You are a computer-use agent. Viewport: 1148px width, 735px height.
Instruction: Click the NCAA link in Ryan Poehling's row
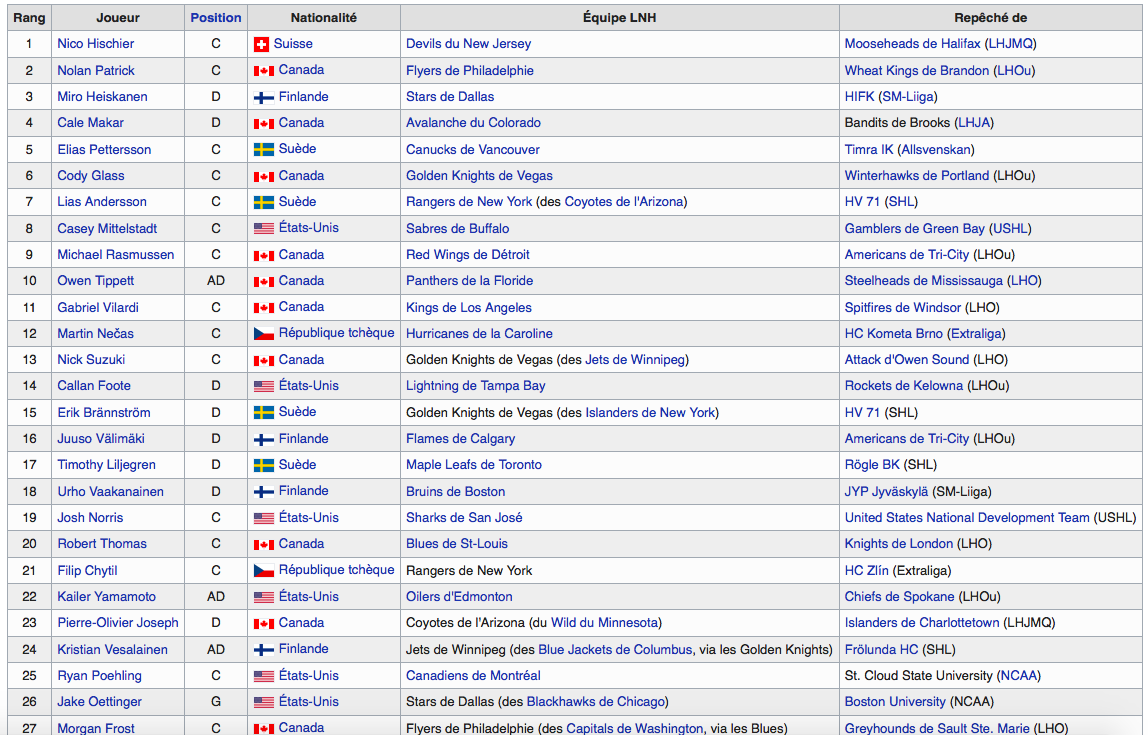pos(1018,676)
